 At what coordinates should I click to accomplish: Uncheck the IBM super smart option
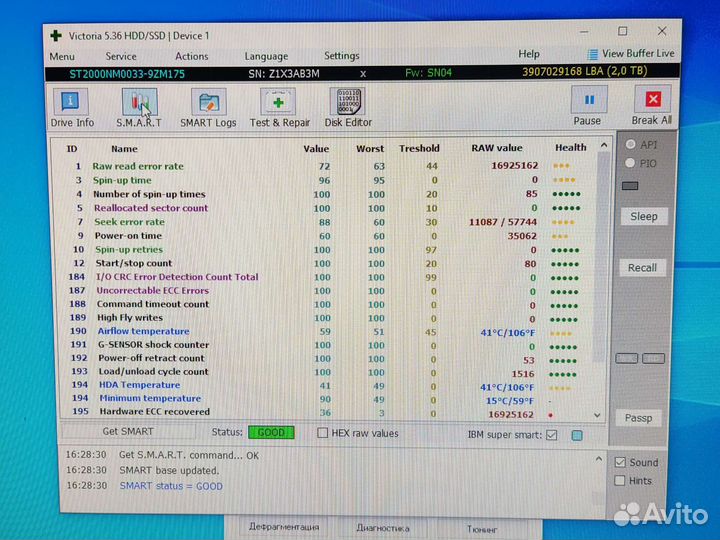pos(551,435)
